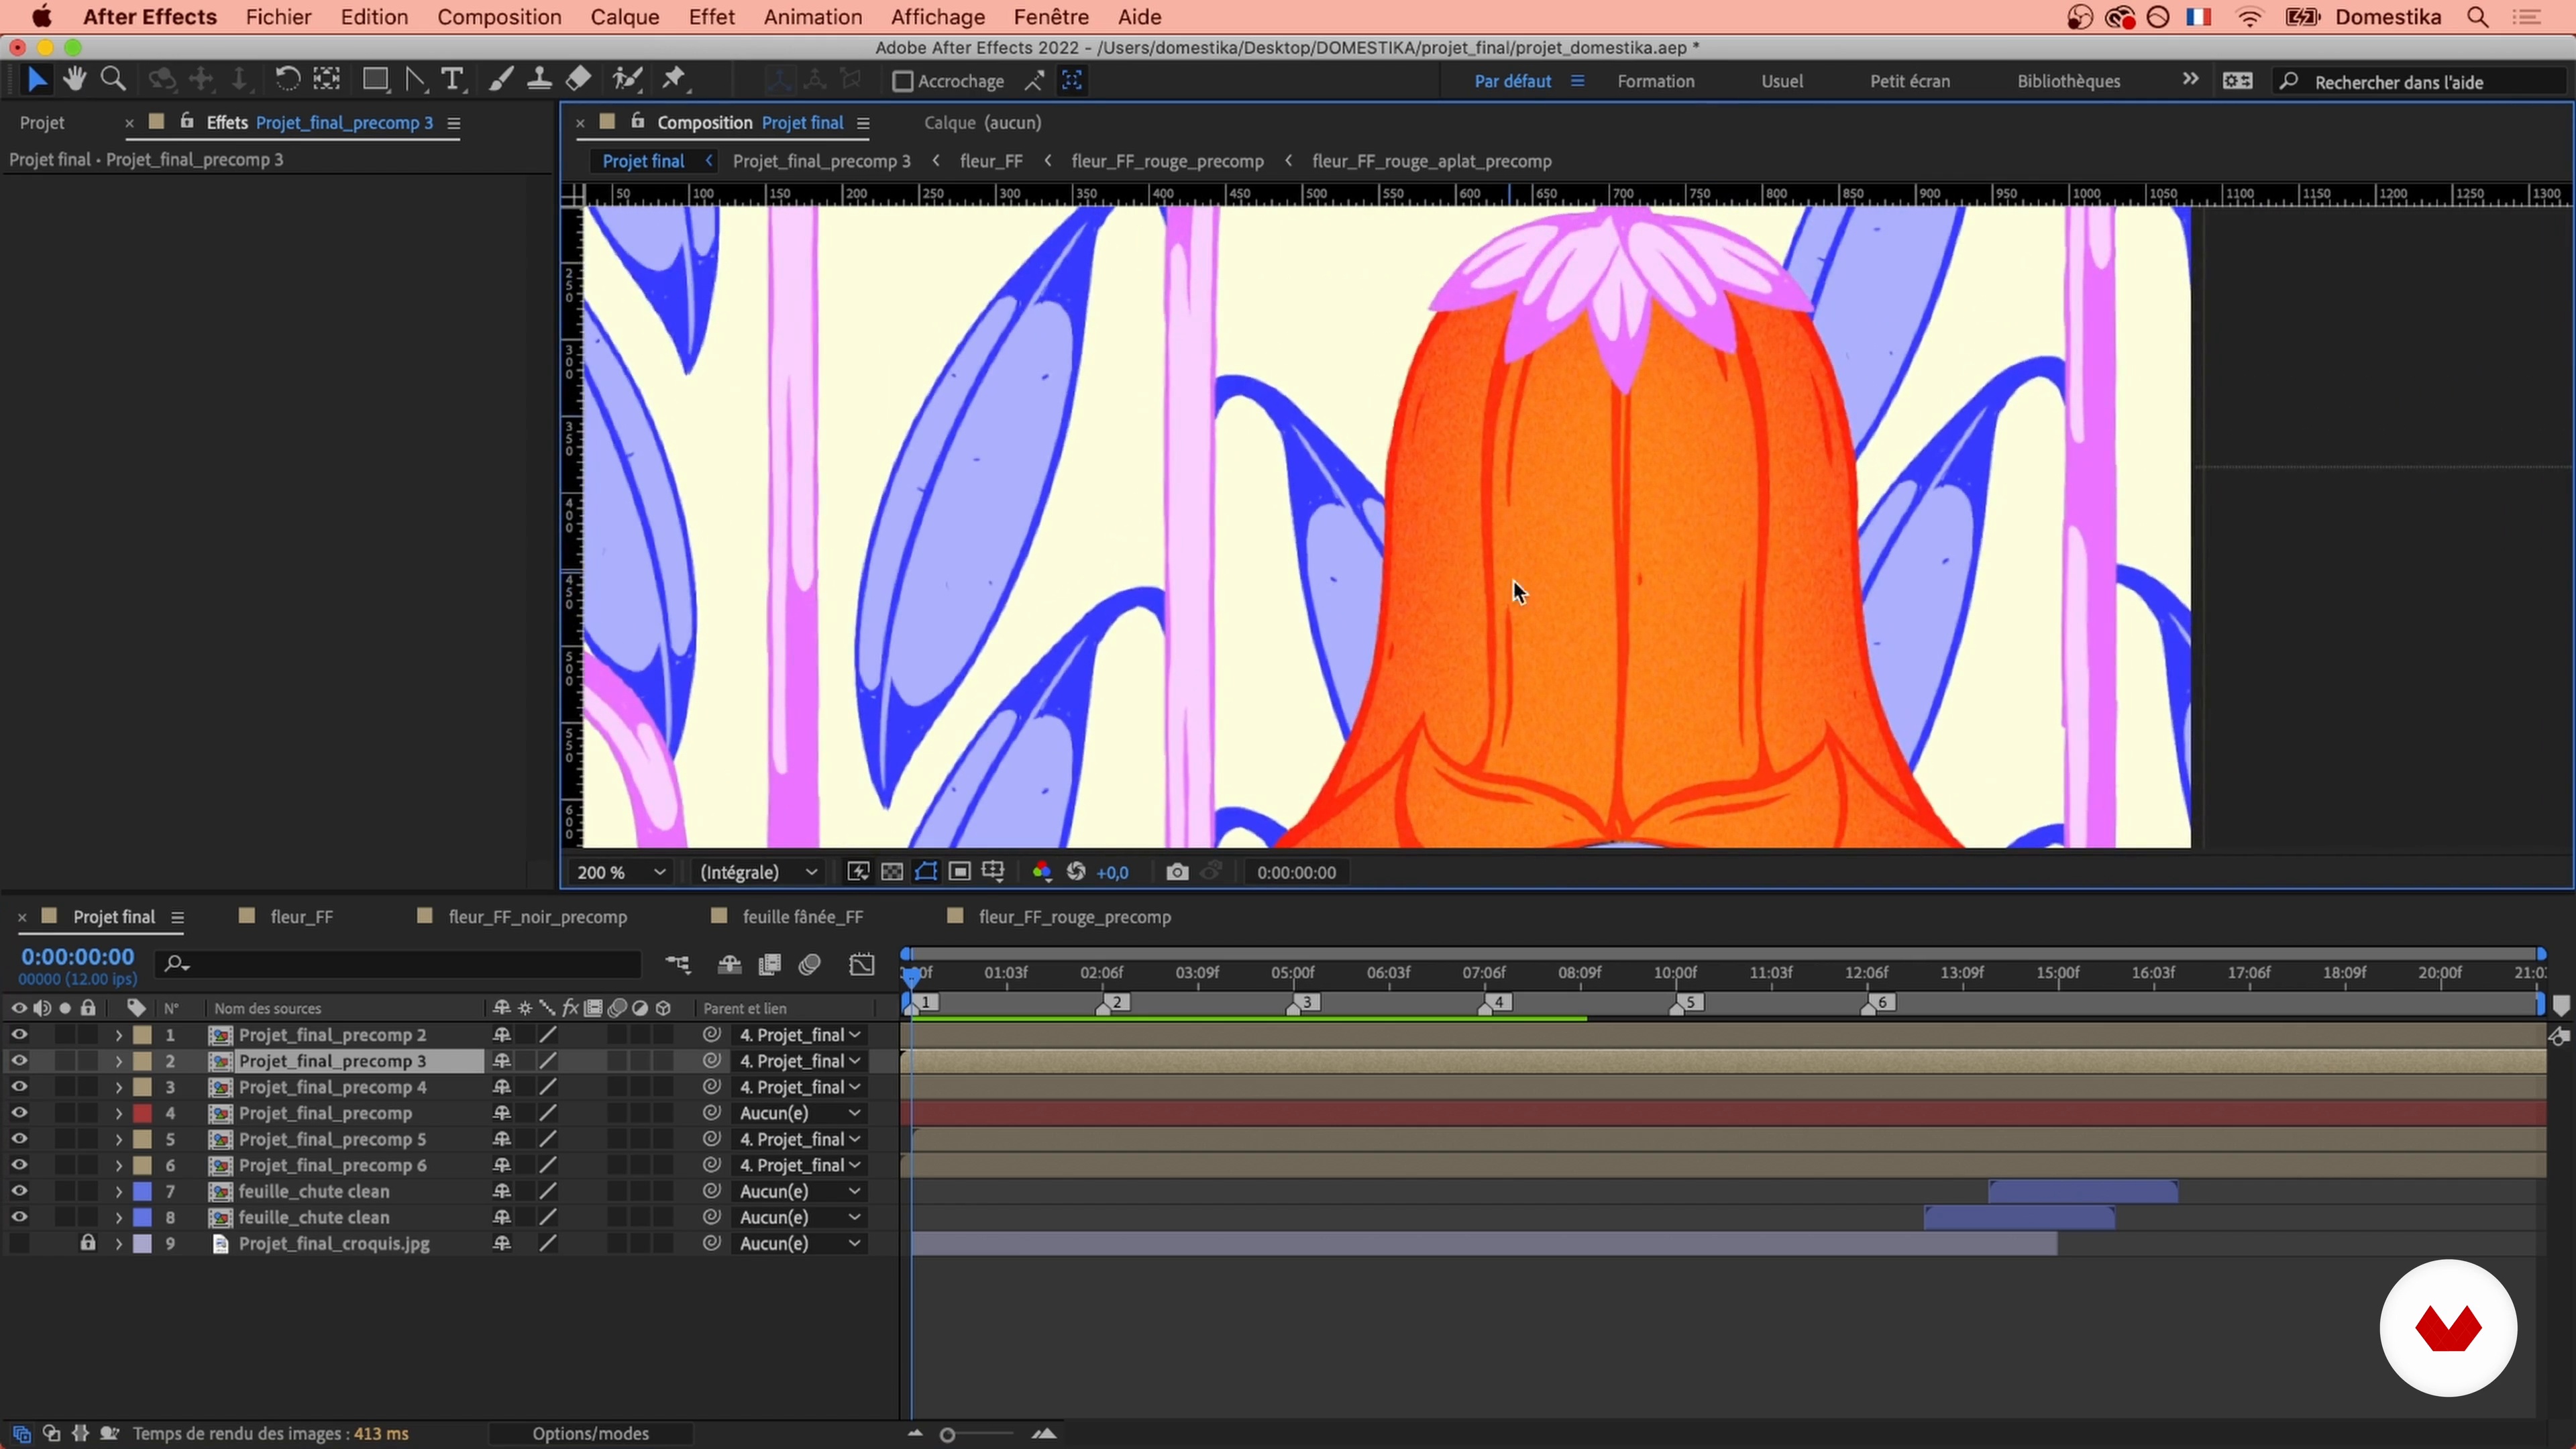This screenshot has height=1449, width=2576.
Task: Select the Brush tool
Action: point(501,80)
